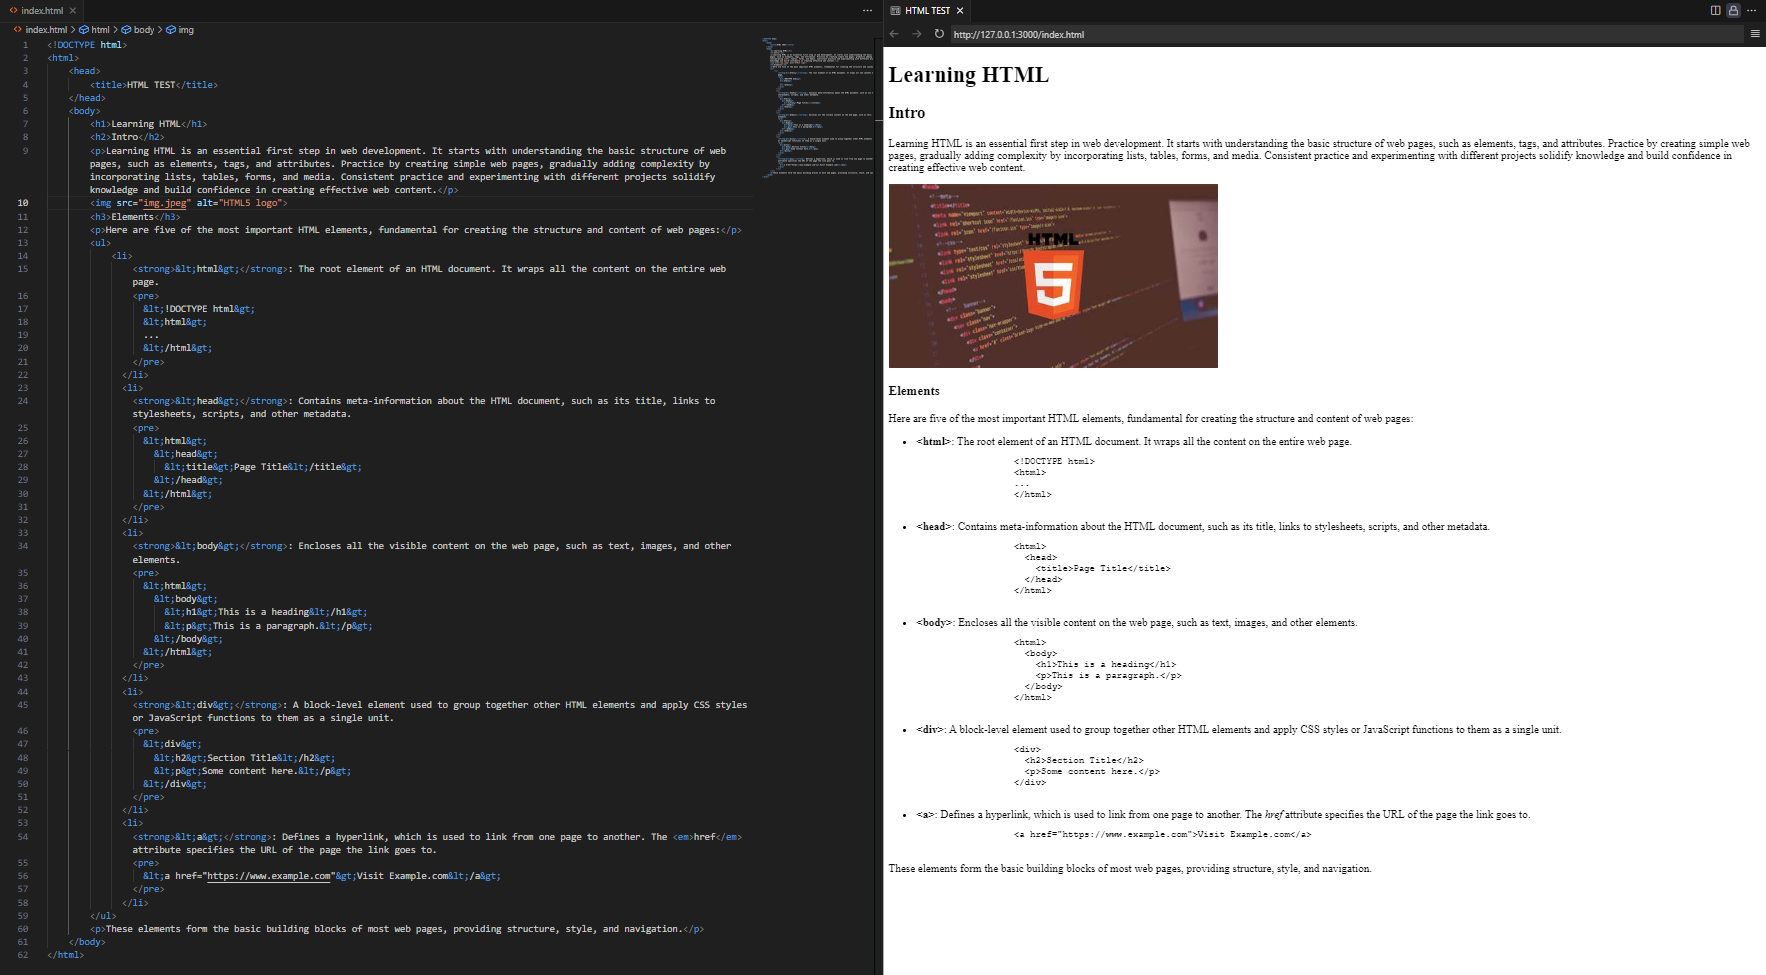Click the code minimap overview
Viewport: 1766px width, 975px height.
pyautogui.click(x=817, y=108)
